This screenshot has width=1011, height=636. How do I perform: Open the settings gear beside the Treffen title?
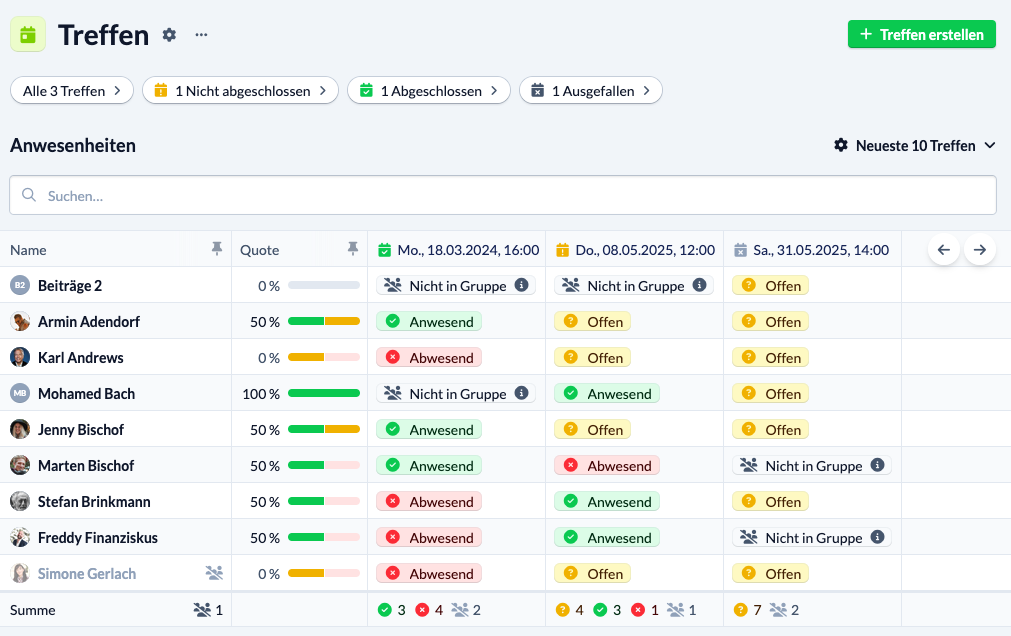point(169,35)
